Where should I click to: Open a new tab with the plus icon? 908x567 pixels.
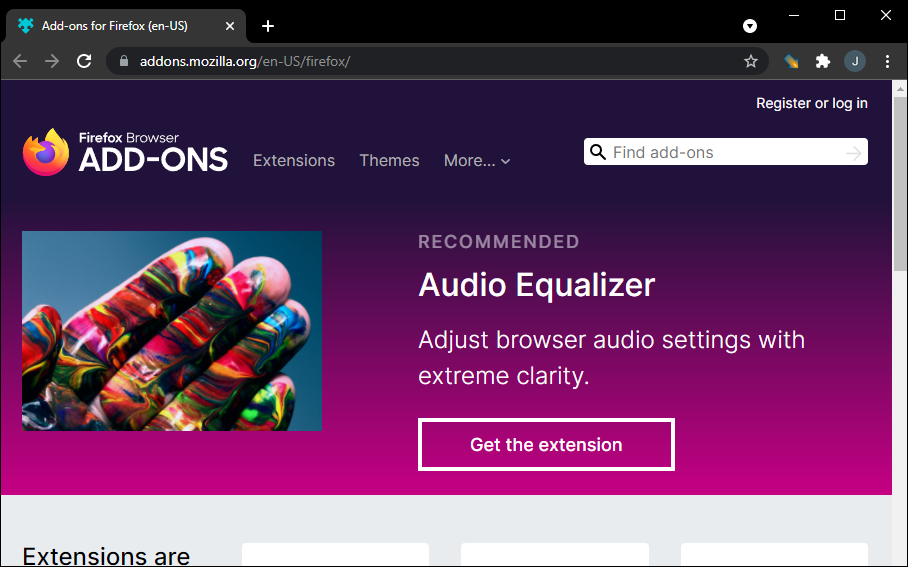point(268,26)
